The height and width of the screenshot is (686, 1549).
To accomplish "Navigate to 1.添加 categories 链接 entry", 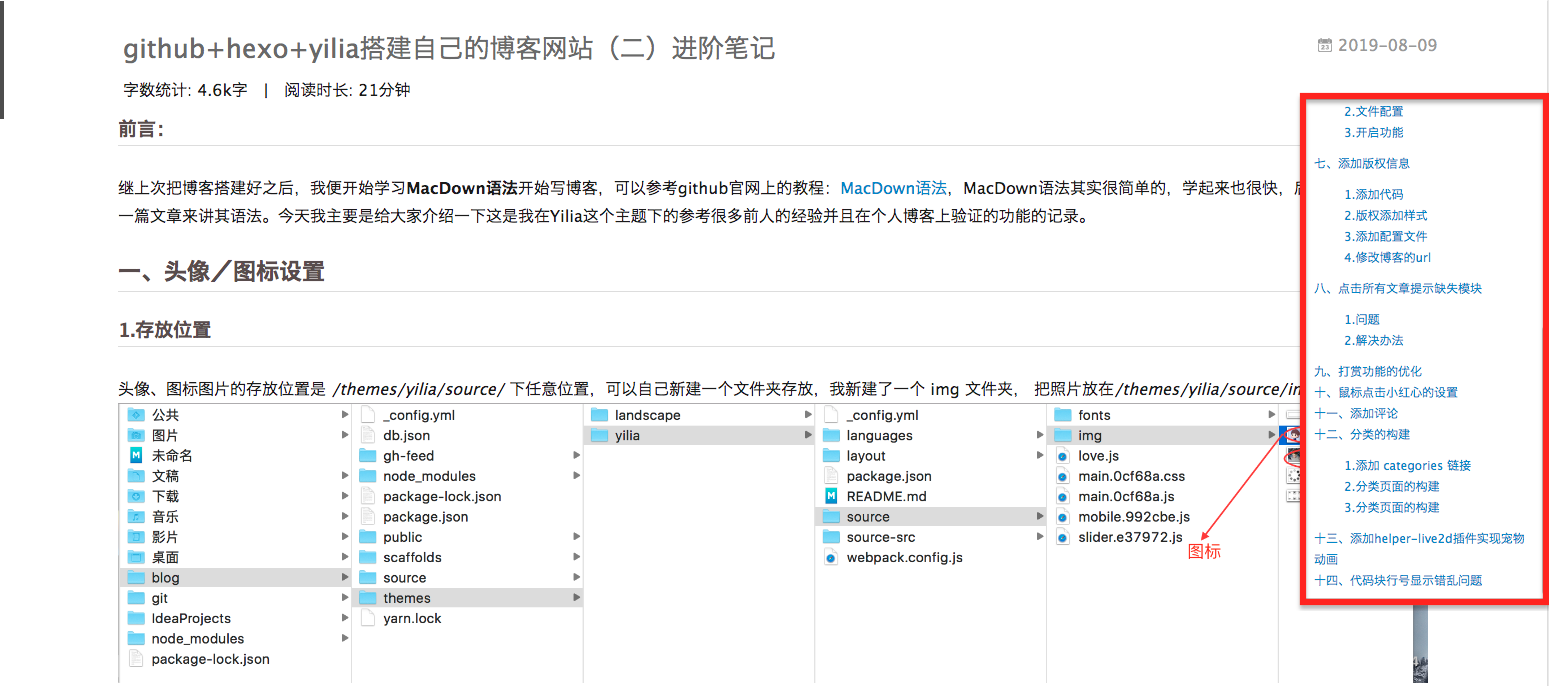I will pyautogui.click(x=1407, y=465).
